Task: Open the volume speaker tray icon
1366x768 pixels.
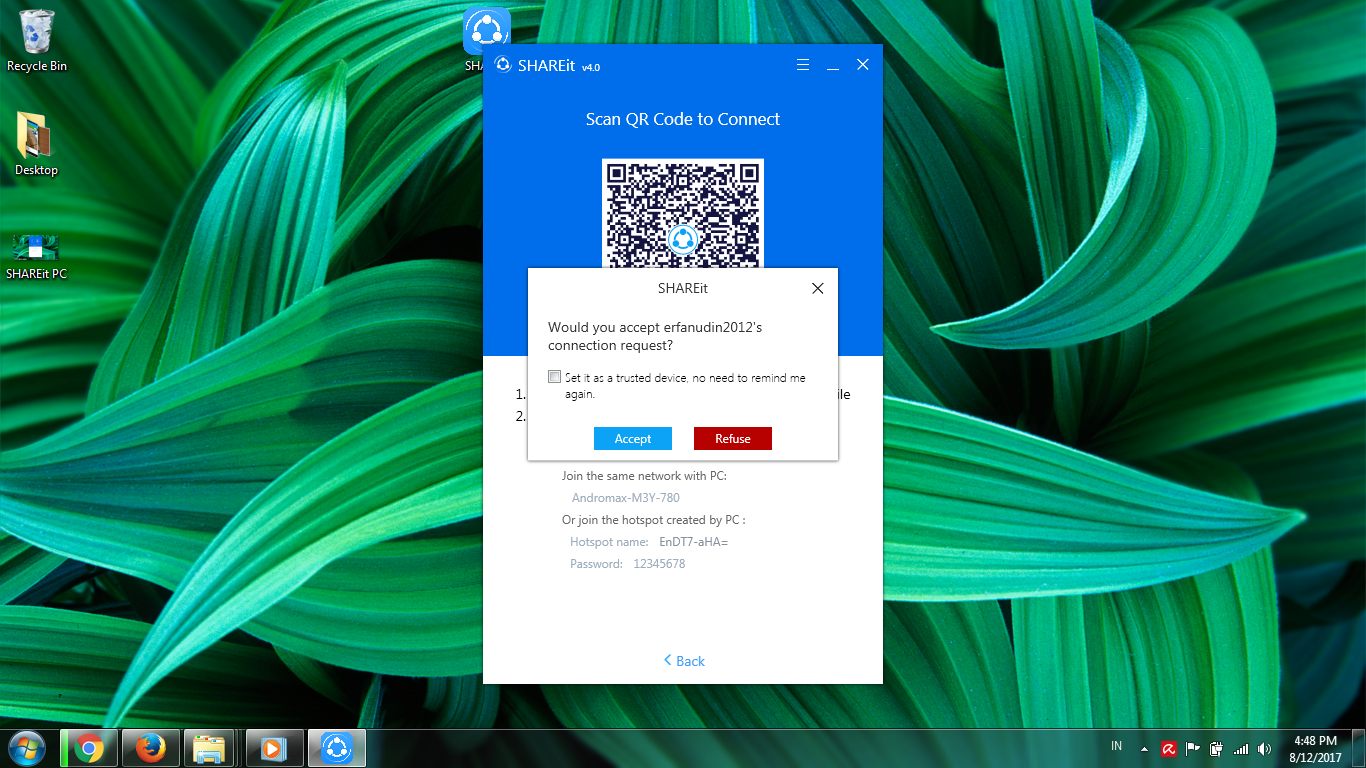Action: tap(1264, 749)
